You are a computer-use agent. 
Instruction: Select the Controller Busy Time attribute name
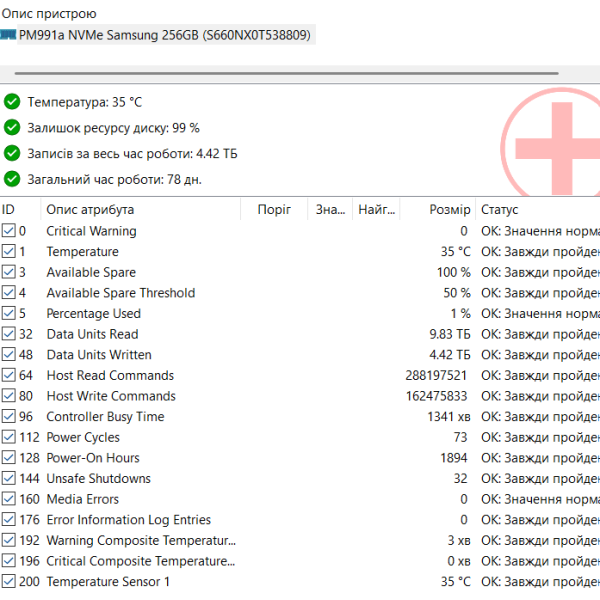point(105,417)
